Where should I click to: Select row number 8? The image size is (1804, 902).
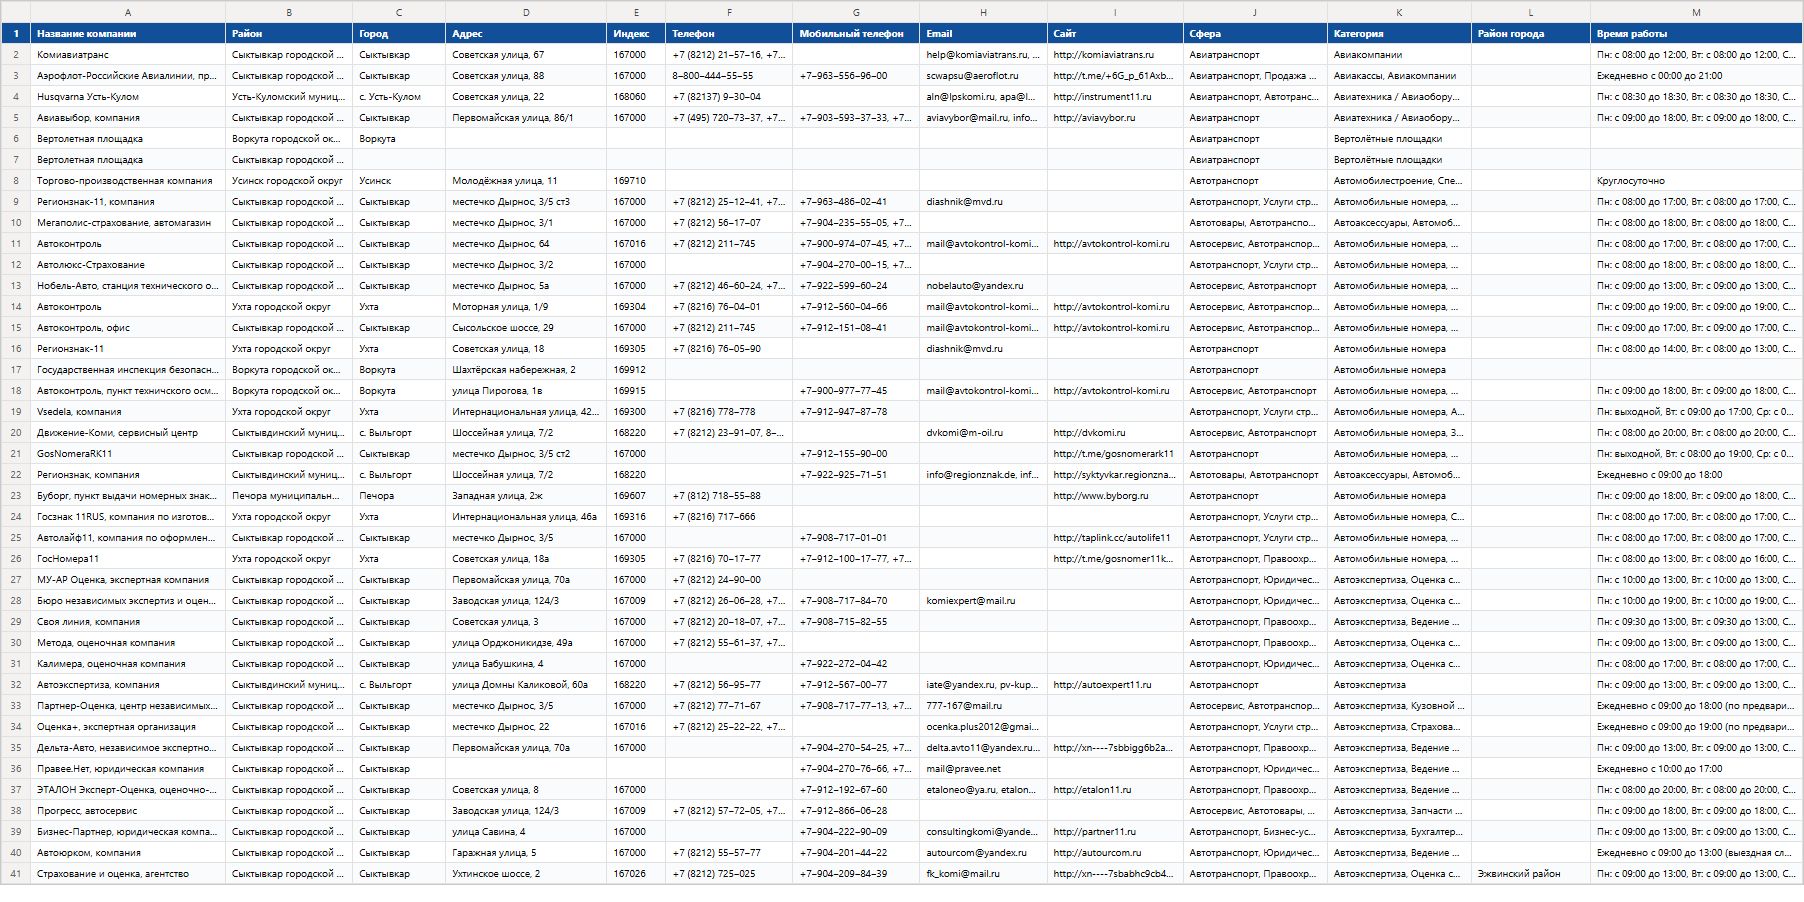tap(15, 181)
